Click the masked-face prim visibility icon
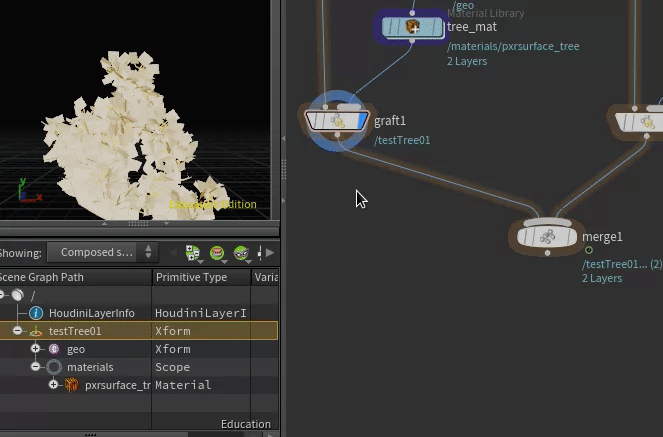This screenshot has width=663, height=437. [x=241, y=253]
